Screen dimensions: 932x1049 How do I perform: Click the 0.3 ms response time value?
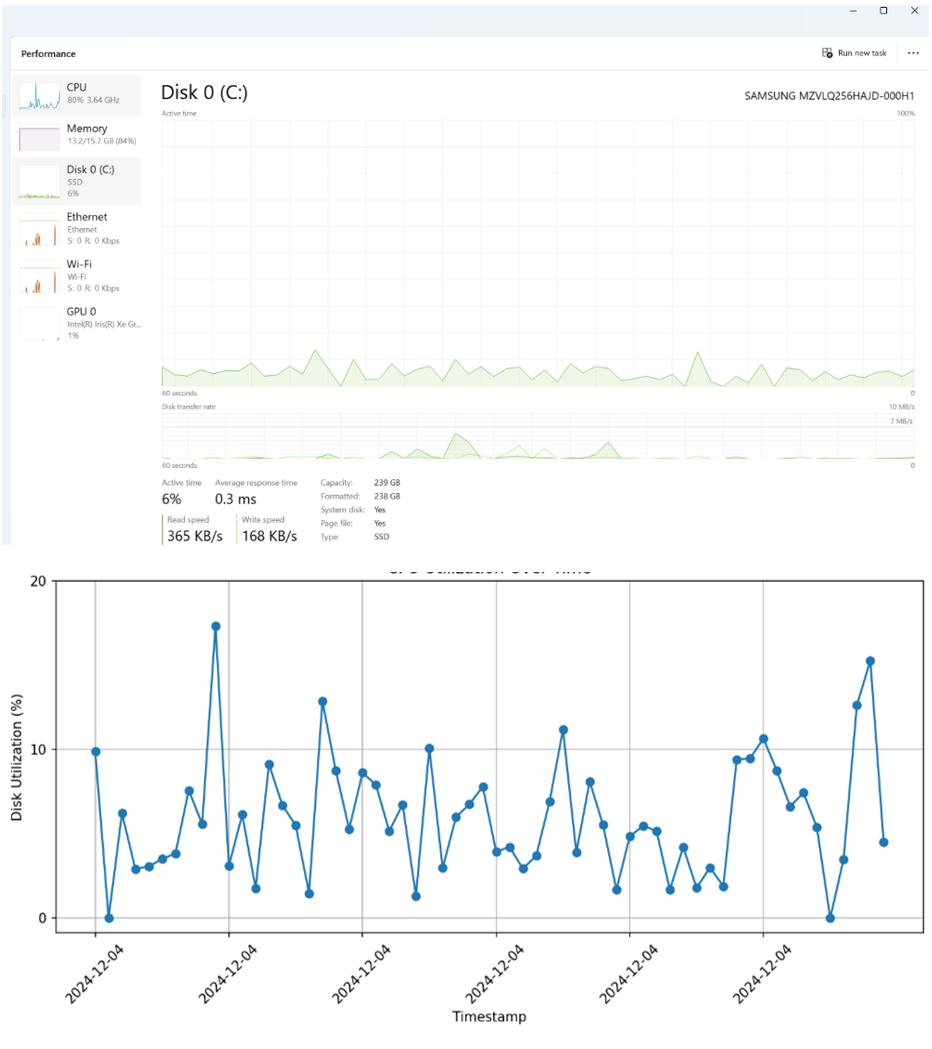236,499
